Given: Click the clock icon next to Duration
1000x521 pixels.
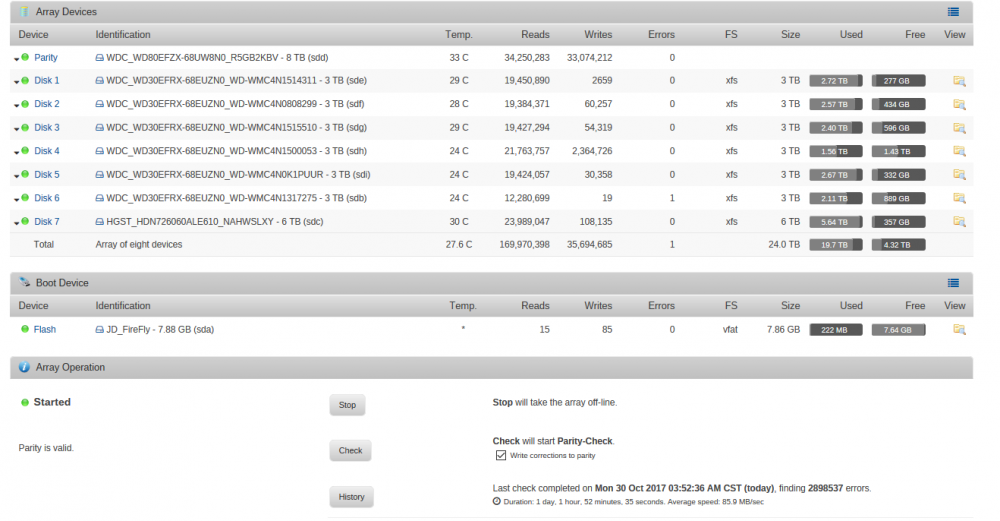Looking at the screenshot, I should pyautogui.click(x=497, y=501).
